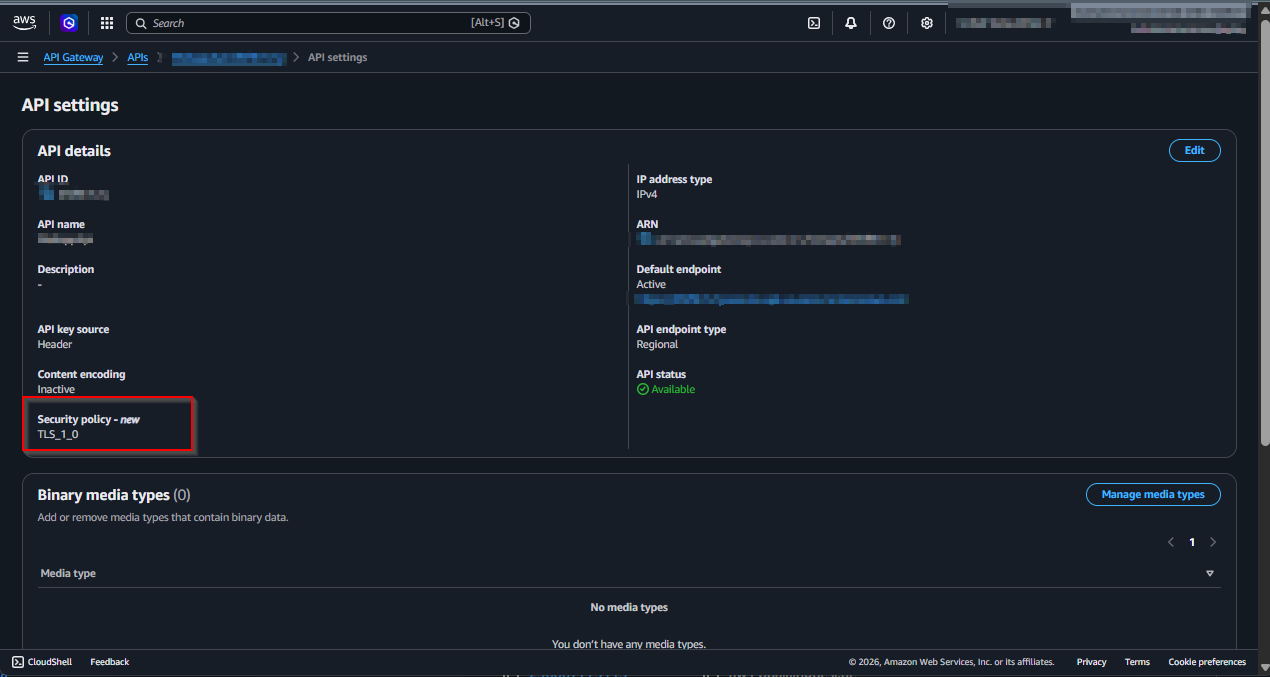This screenshot has width=1270, height=677.
Task: Click the Edit button in API details
Action: (1194, 150)
